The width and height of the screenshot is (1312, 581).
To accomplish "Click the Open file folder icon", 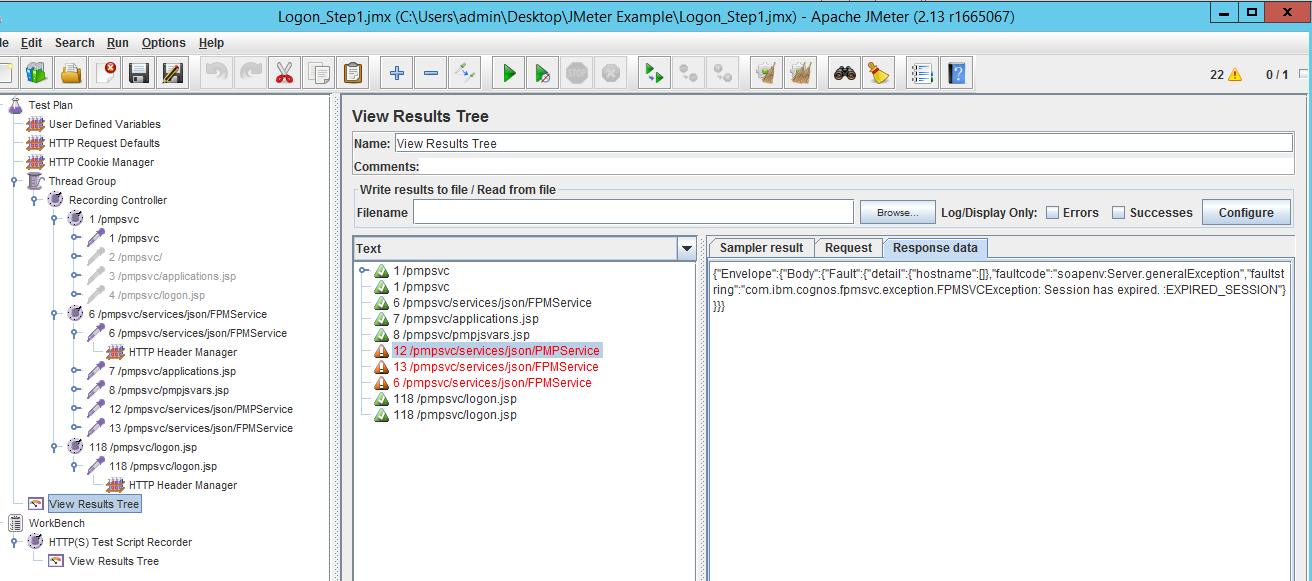I will (71, 73).
